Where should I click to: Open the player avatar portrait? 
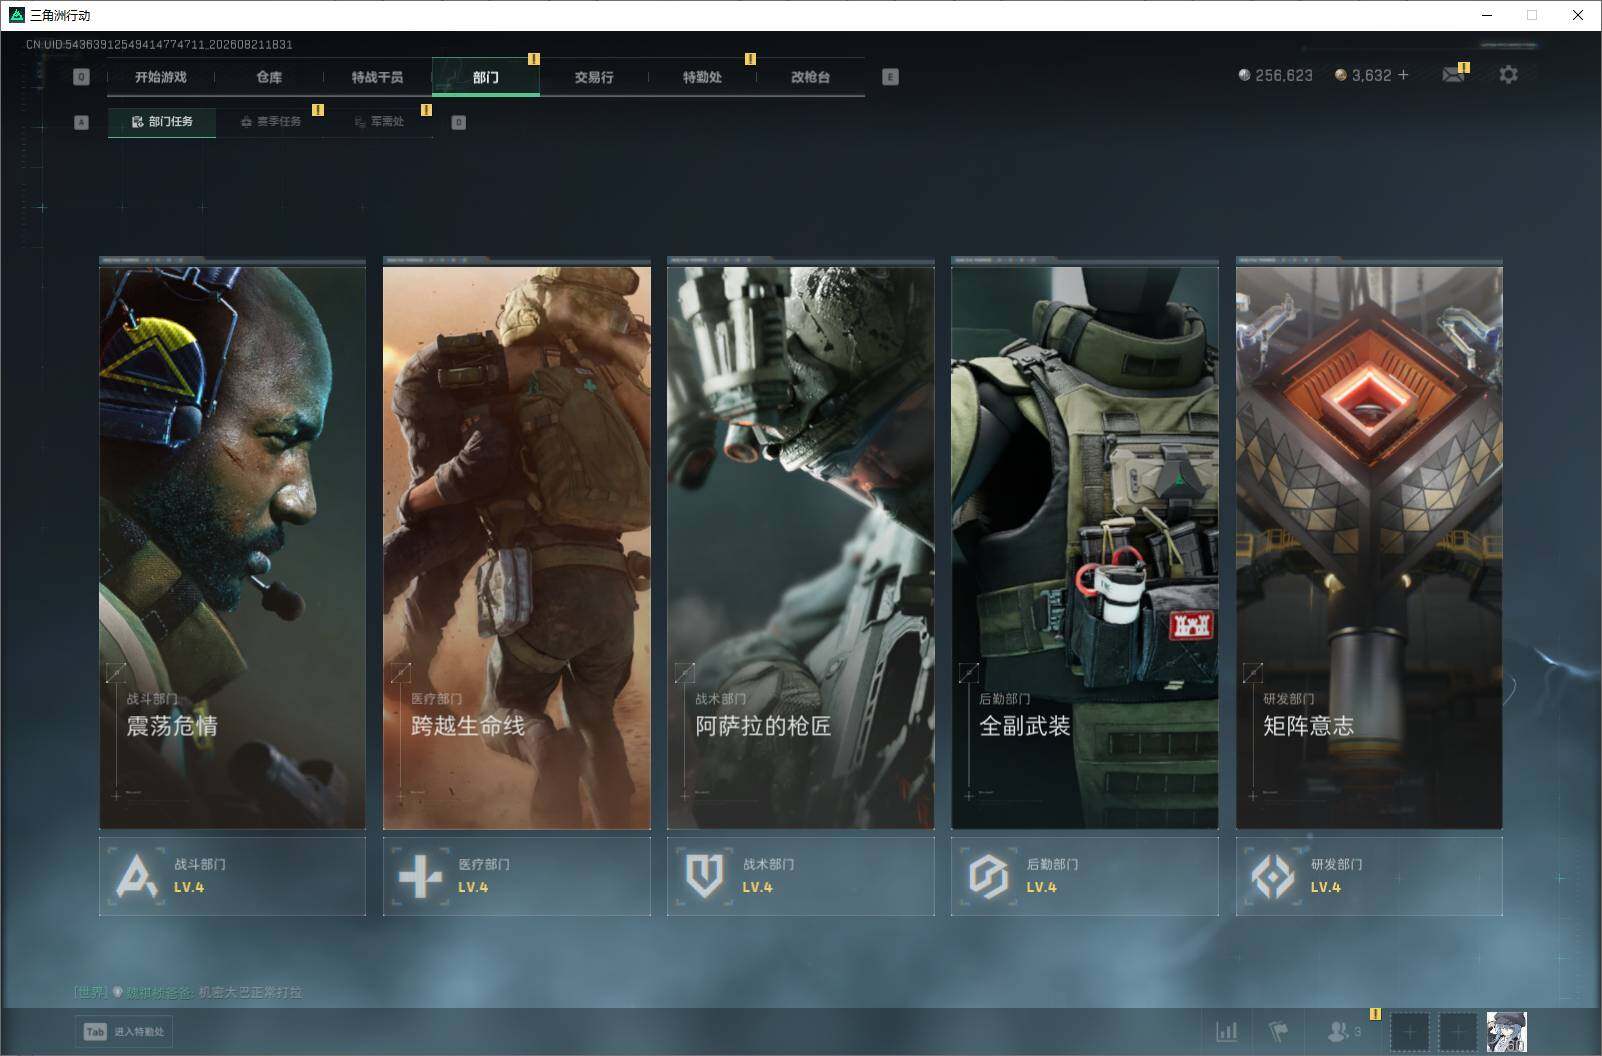click(1506, 1031)
